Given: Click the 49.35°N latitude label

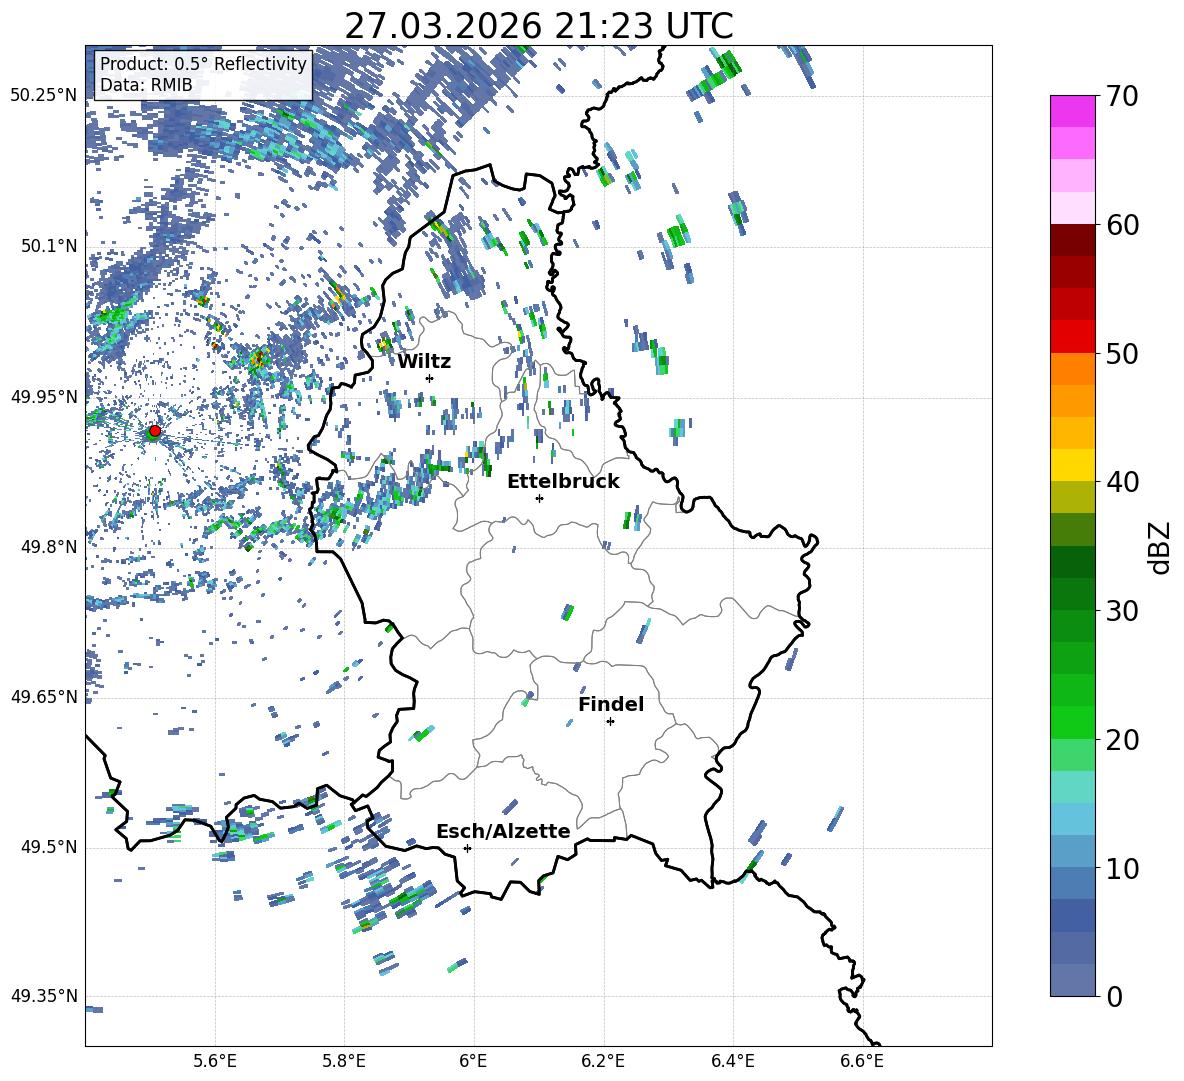Looking at the screenshot, I should pos(44,996).
